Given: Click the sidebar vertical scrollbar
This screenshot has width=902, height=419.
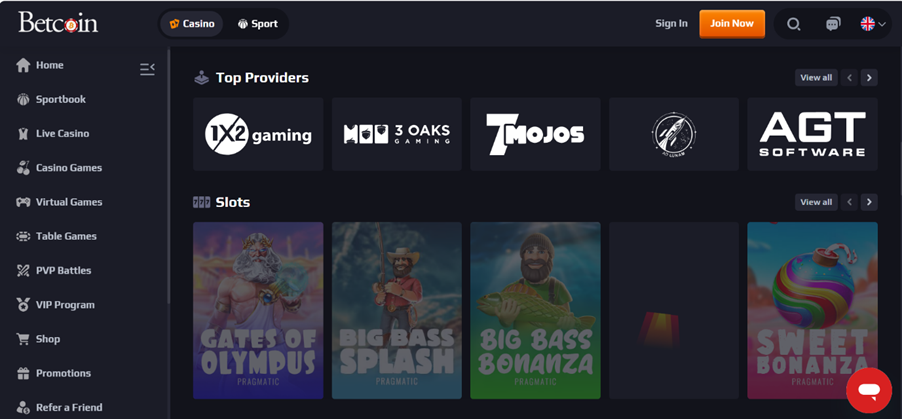Looking at the screenshot, I should tap(169, 176).
